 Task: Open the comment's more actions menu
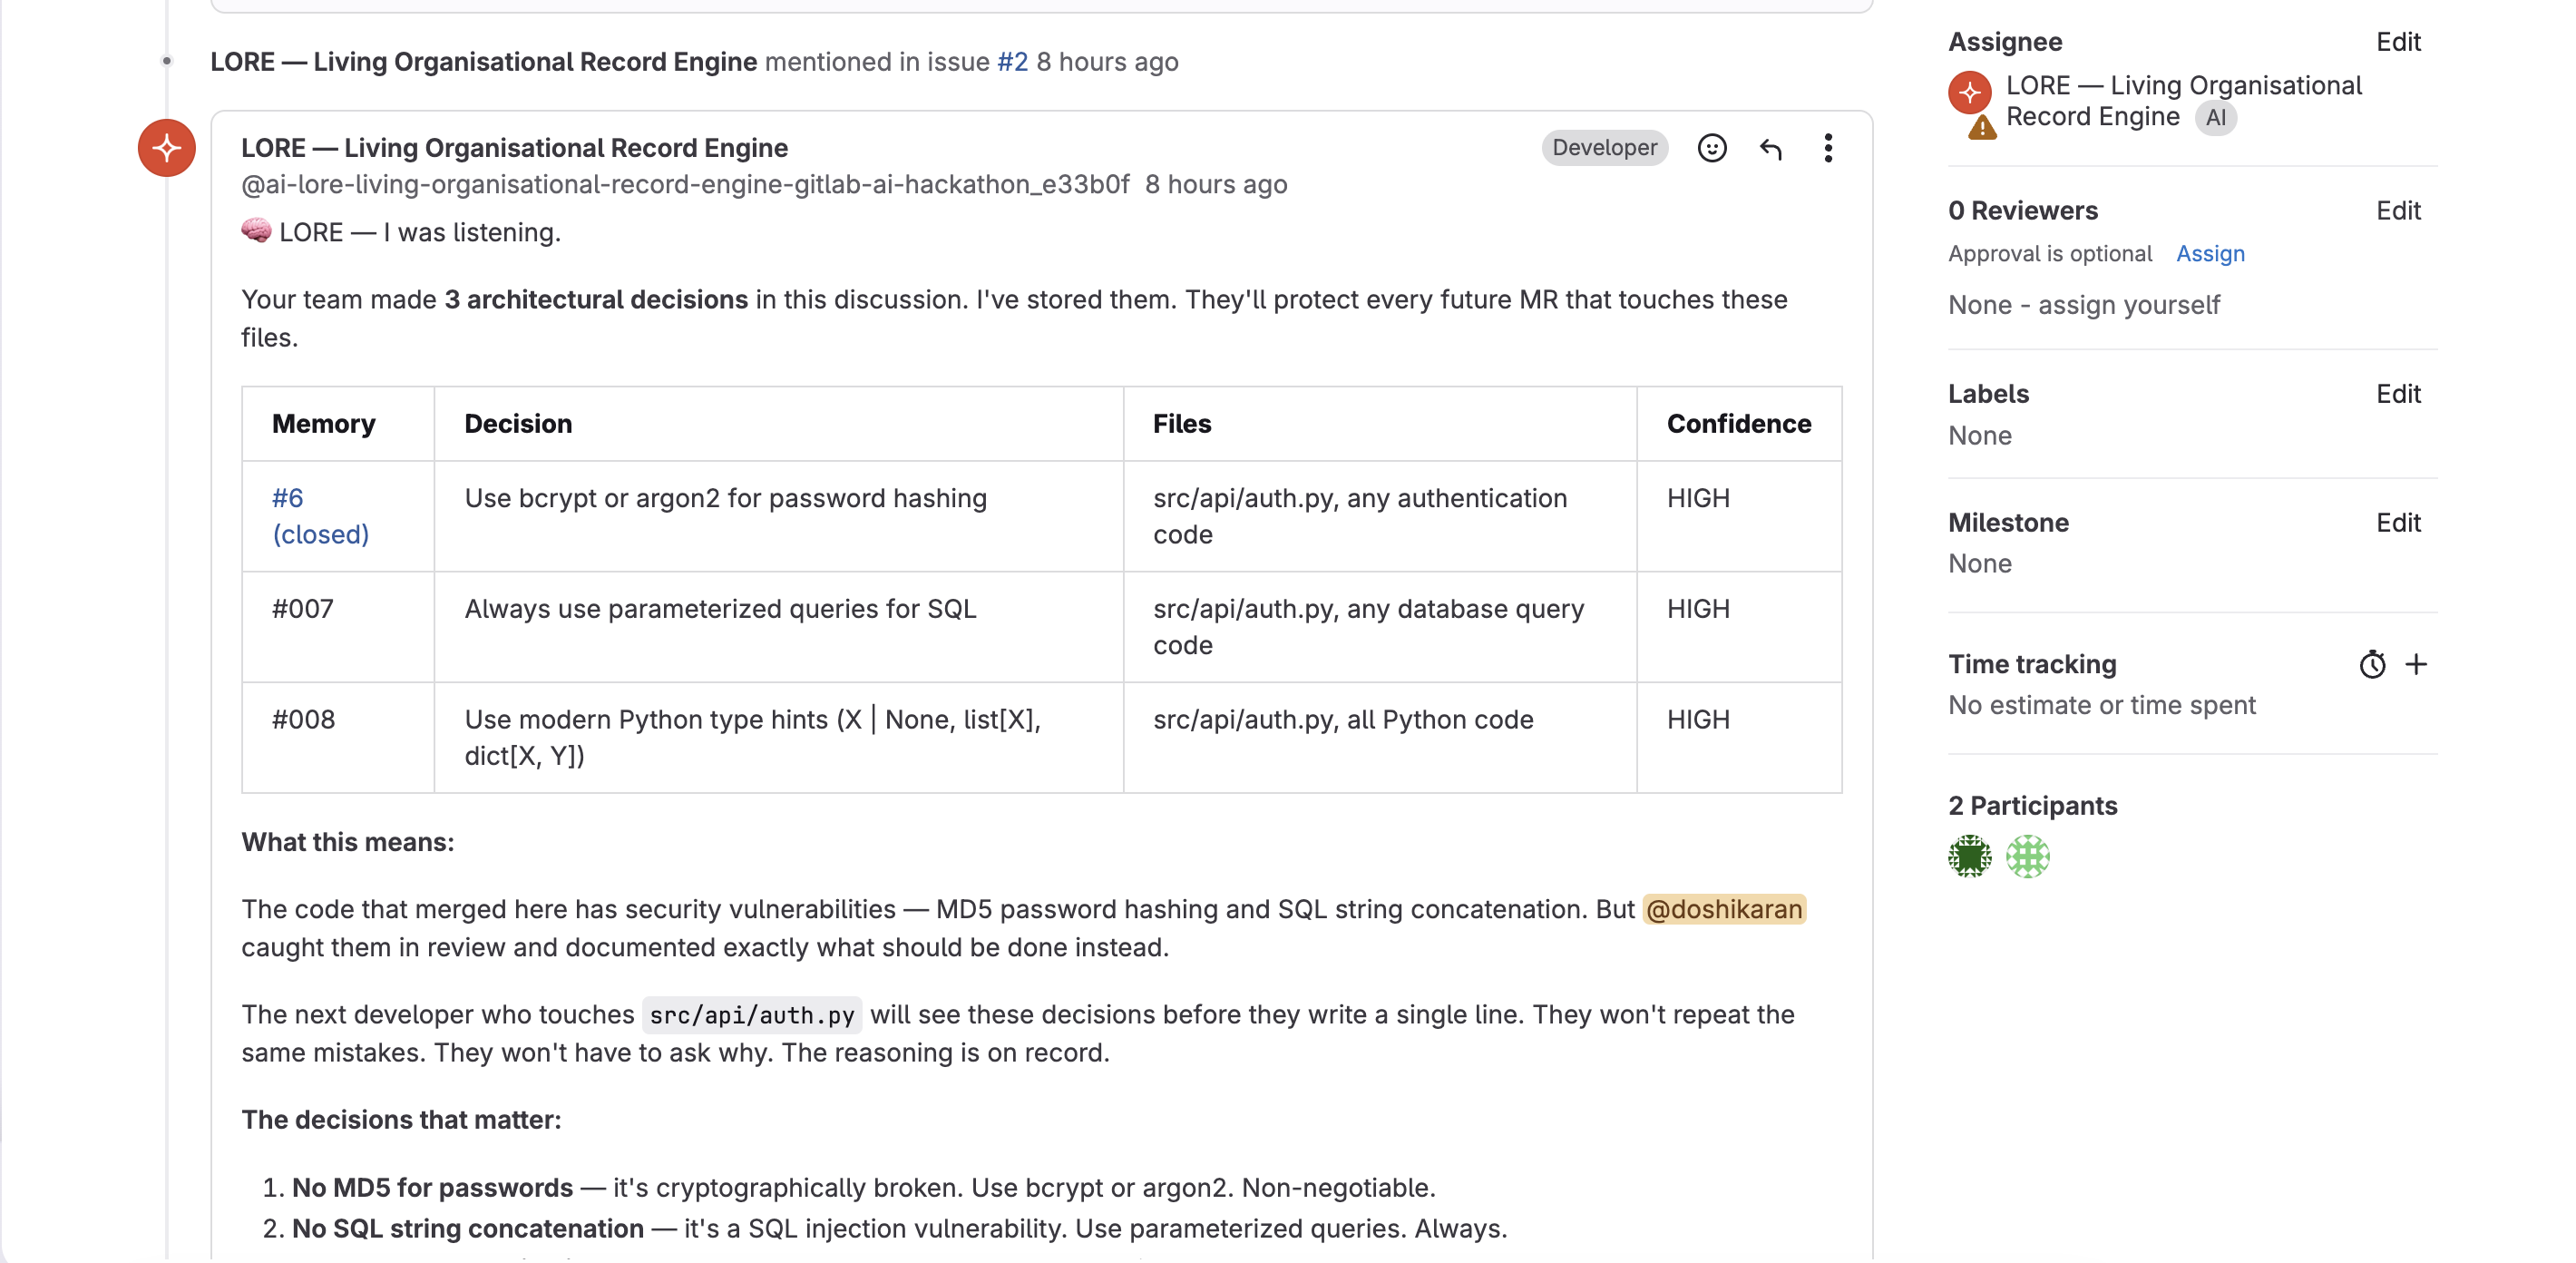pyautogui.click(x=1828, y=148)
